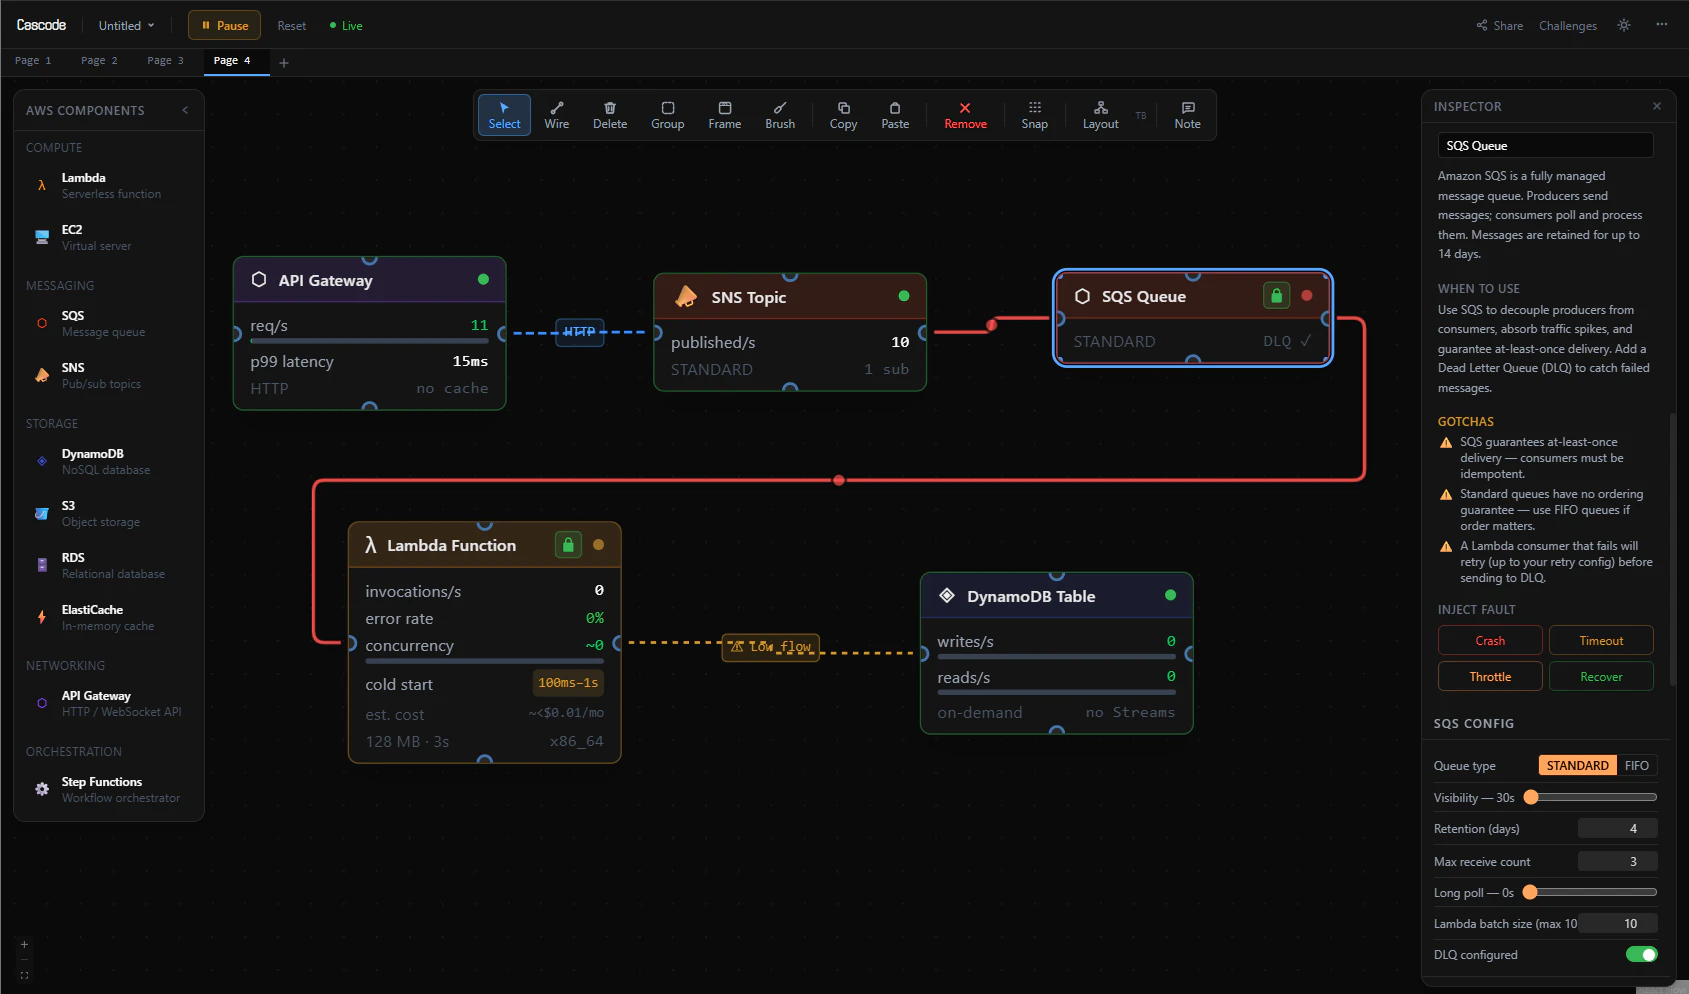Activate the Copy tool
Image resolution: width=1689 pixels, height=994 pixels.
(x=842, y=114)
